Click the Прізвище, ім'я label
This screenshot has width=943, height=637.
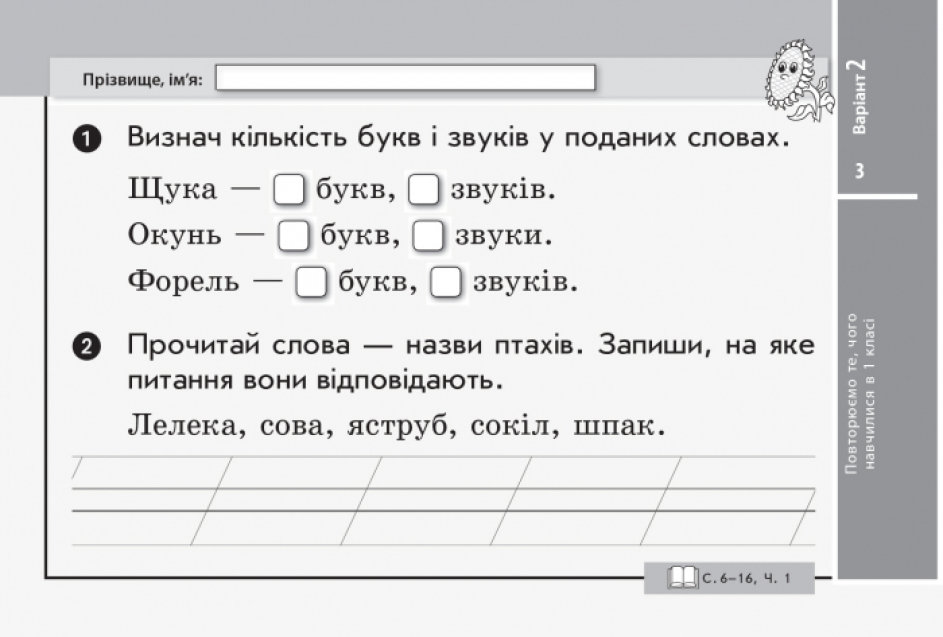click(x=143, y=79)
